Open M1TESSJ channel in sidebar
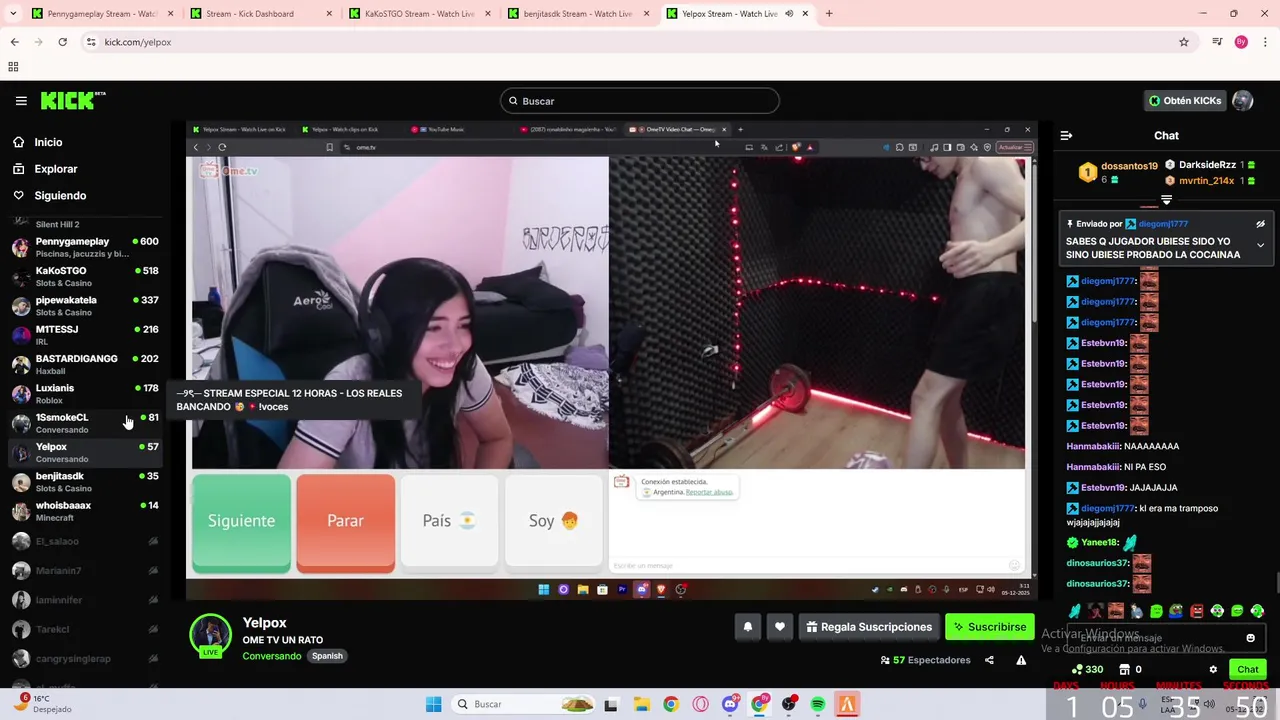 pyautogui.click(x=85, y=335)
